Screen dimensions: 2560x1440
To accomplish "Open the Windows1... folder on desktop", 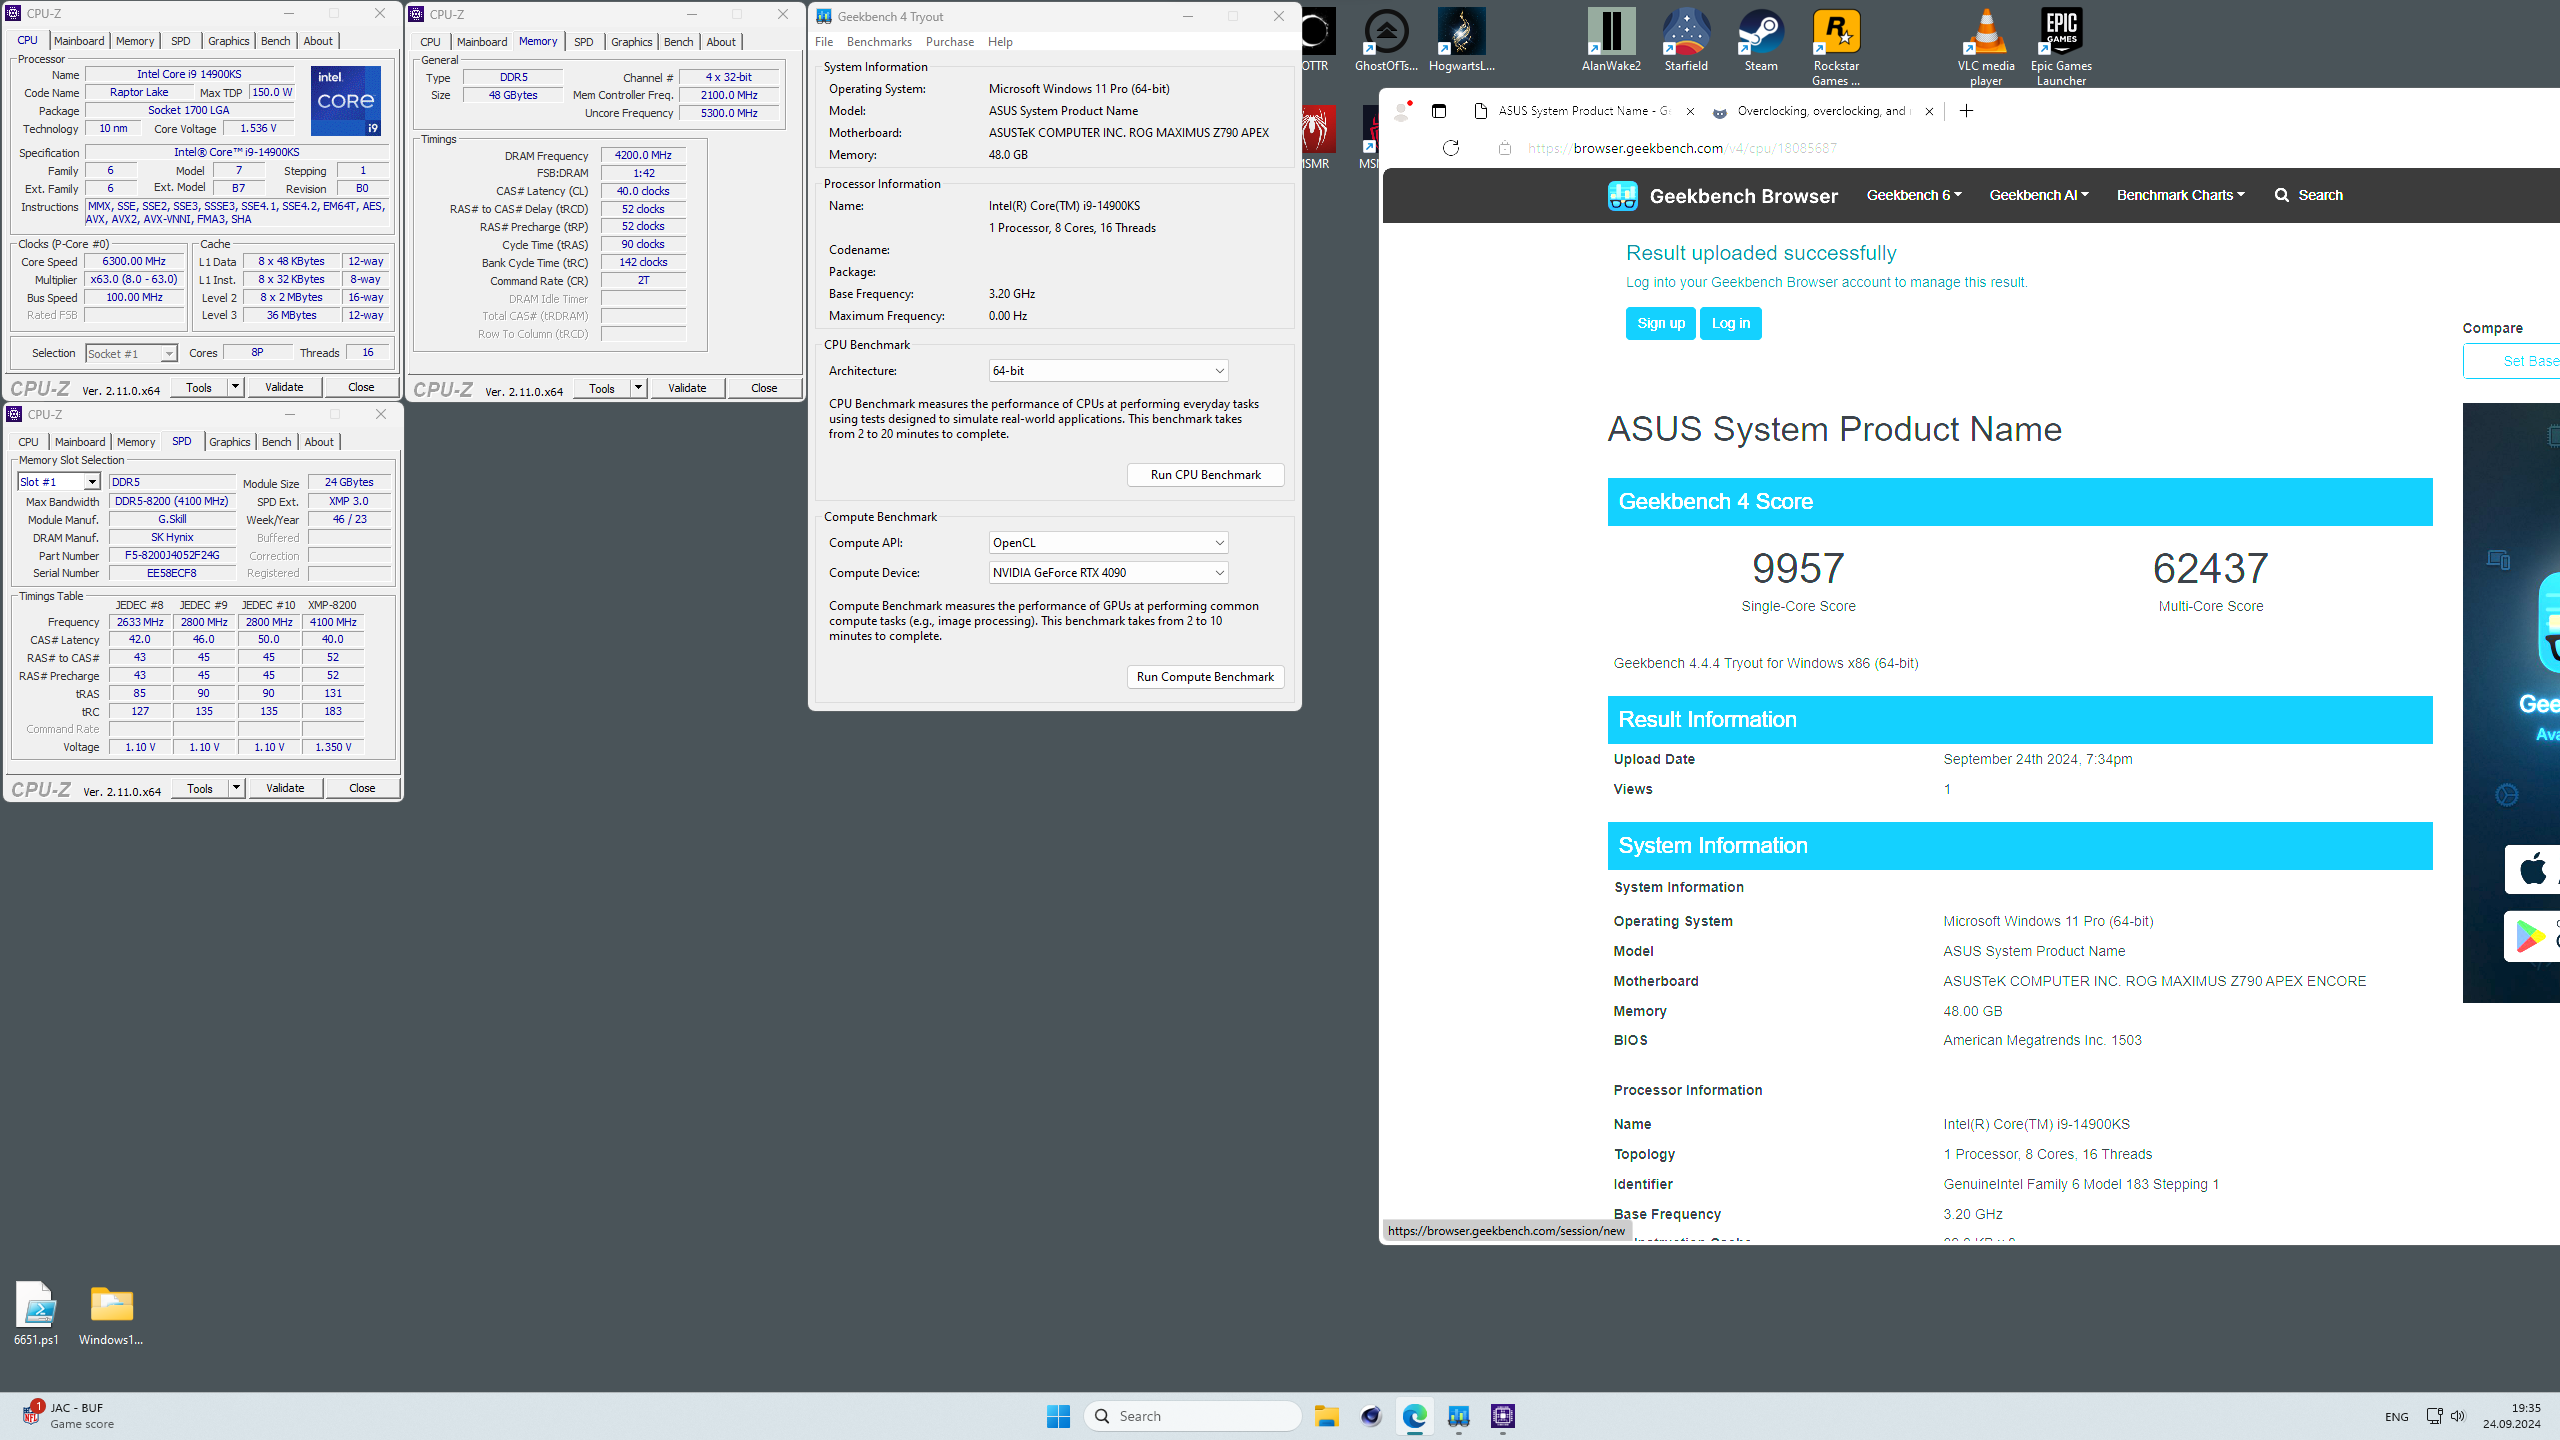I will tap(111, 1313).
